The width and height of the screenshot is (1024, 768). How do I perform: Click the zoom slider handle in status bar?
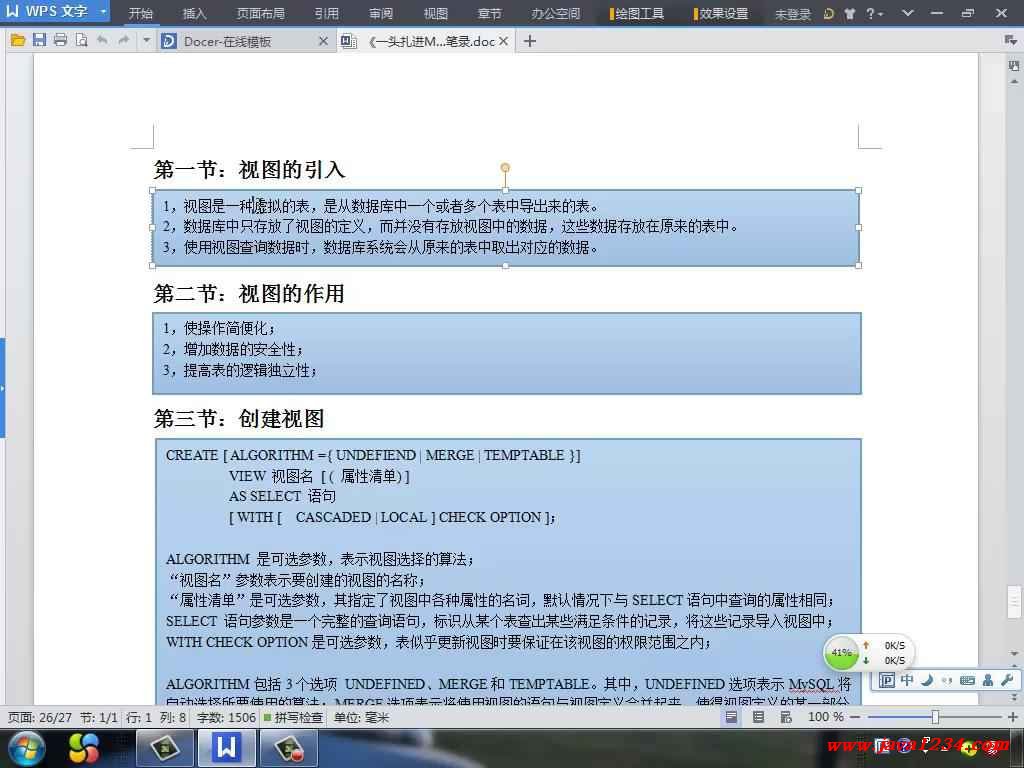[x=935, y=717]
